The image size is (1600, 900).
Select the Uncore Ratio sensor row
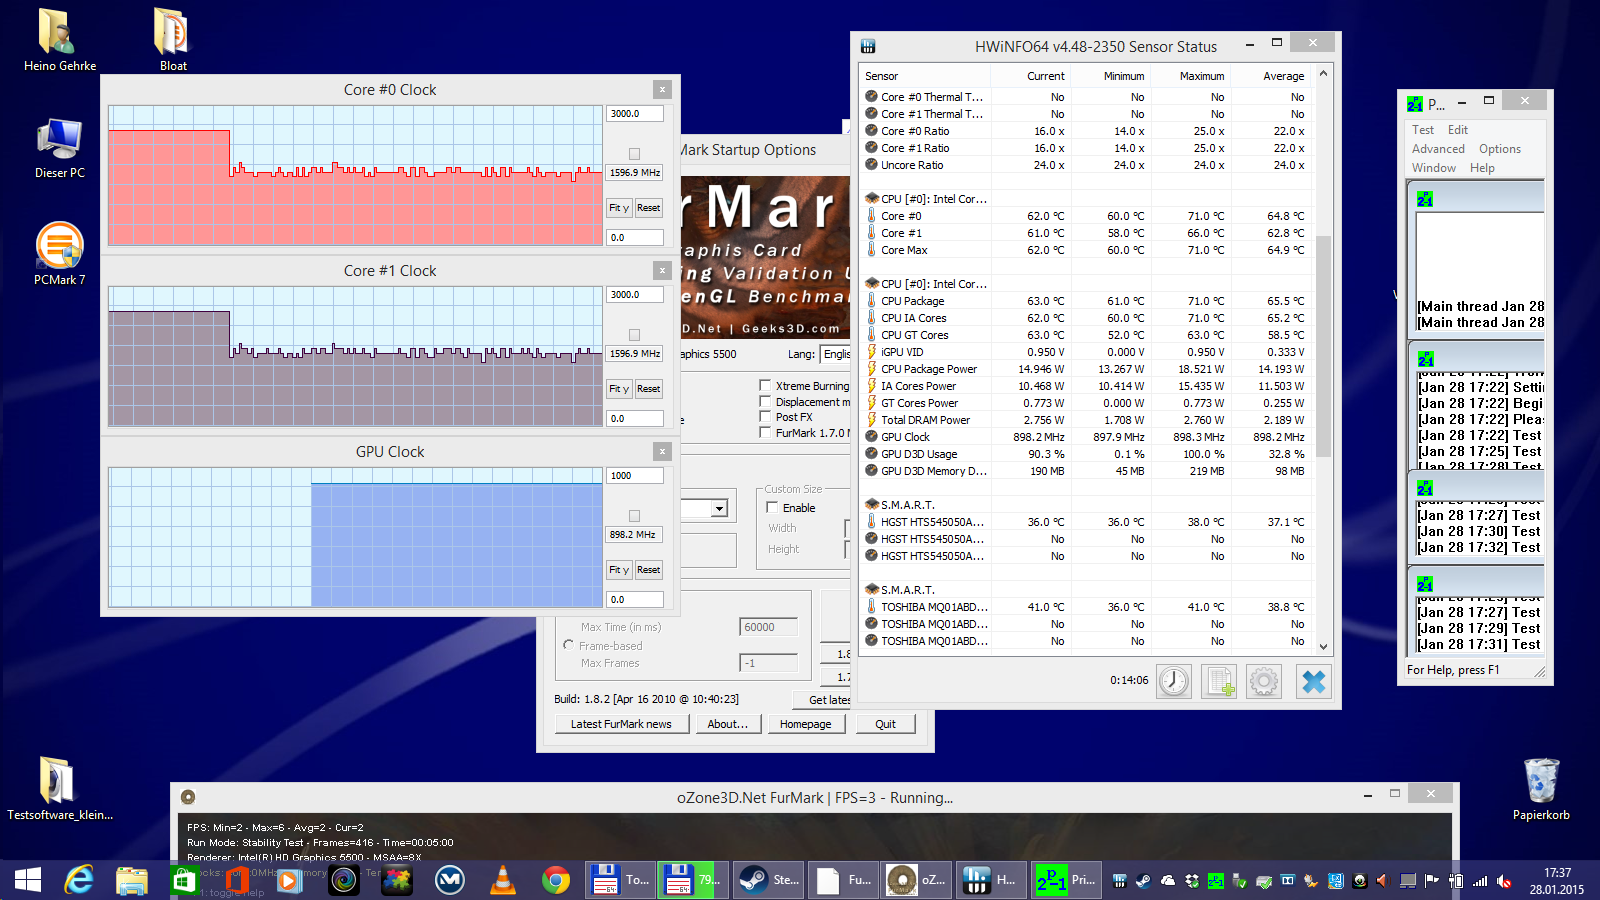pos(1086,165)
